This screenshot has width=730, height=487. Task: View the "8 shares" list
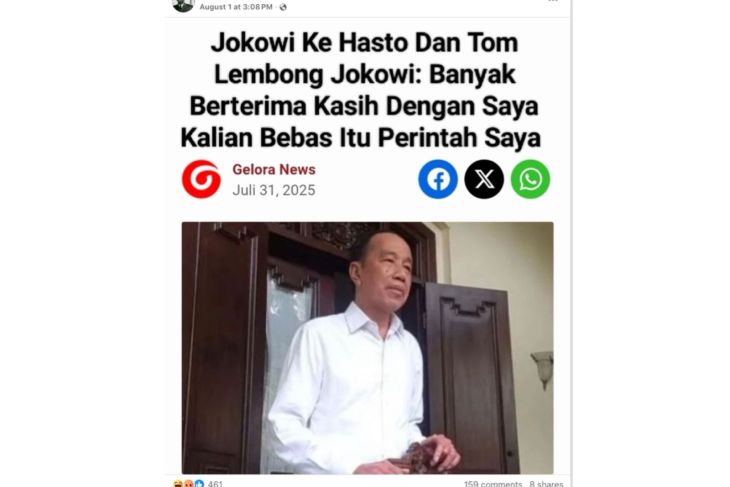[546, 484]
